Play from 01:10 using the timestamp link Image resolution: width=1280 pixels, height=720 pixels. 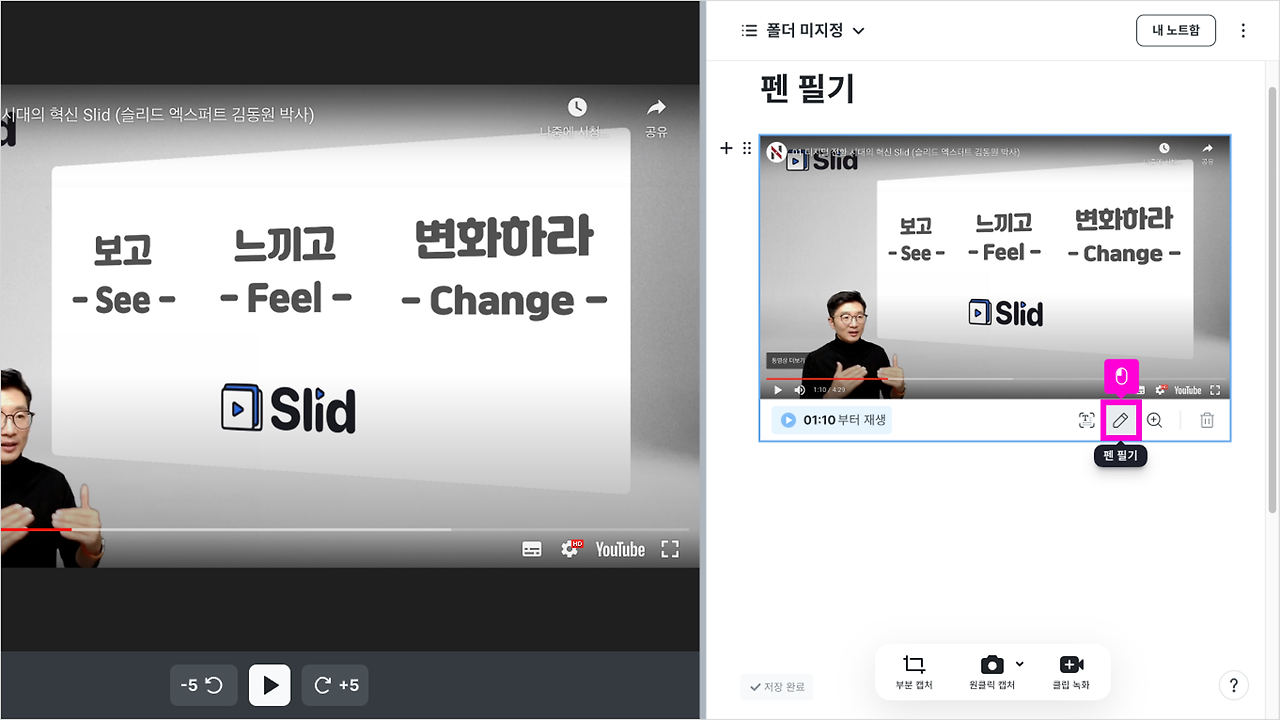coord(831,420)
